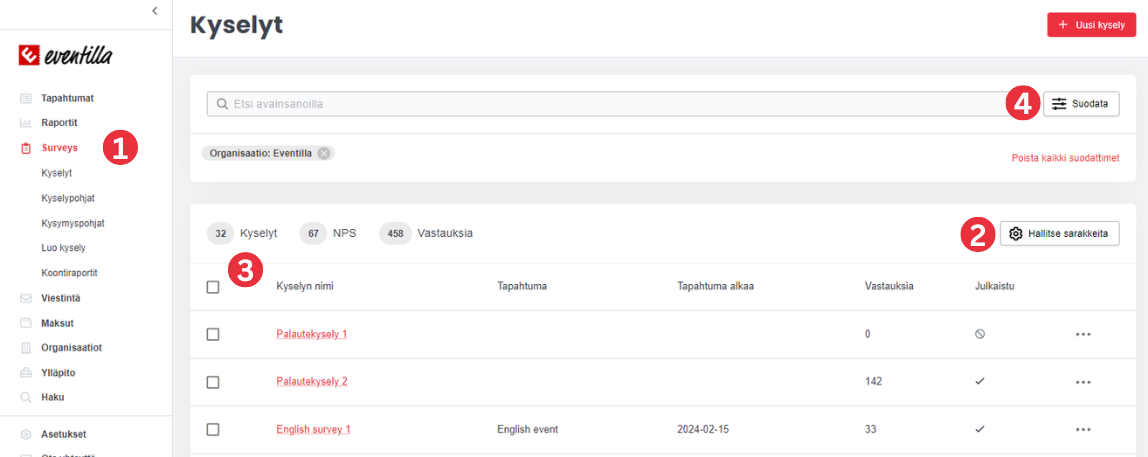This screenshot has height=457, width=1148.
Task: Toggle the select-all checkbox in table header
Action: (213, 287)
